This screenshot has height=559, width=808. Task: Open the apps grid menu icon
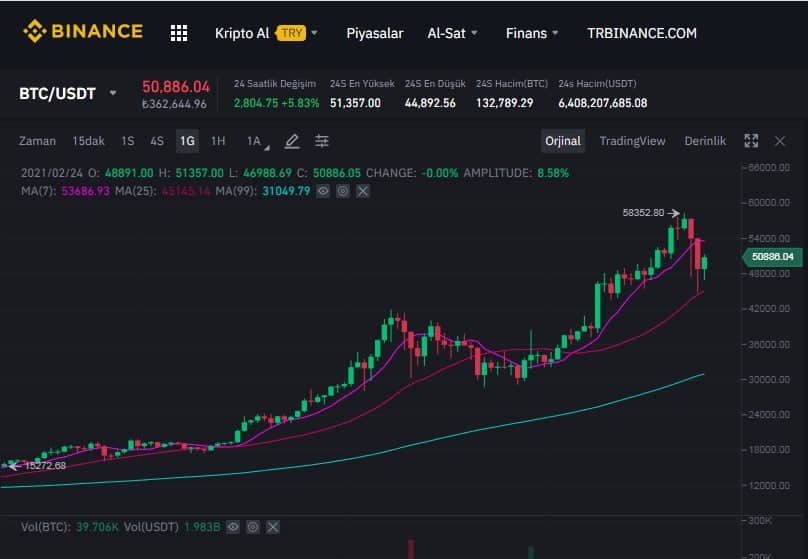click(179, 33)
